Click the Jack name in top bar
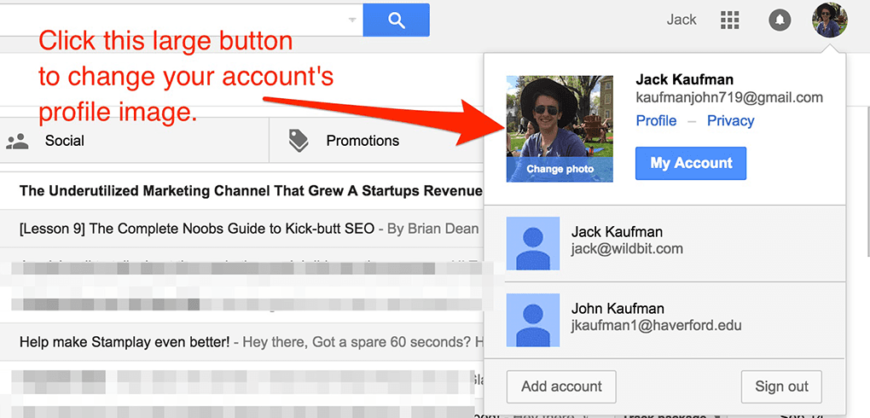This screenshot has height=418, width=870. (x=681, y=20)
